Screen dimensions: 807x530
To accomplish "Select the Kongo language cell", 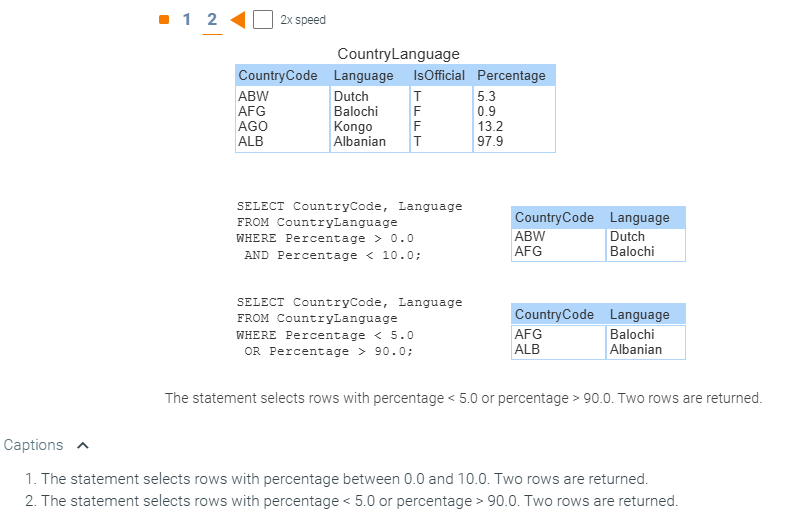I will pyautogui.click(x=353, y=127).
